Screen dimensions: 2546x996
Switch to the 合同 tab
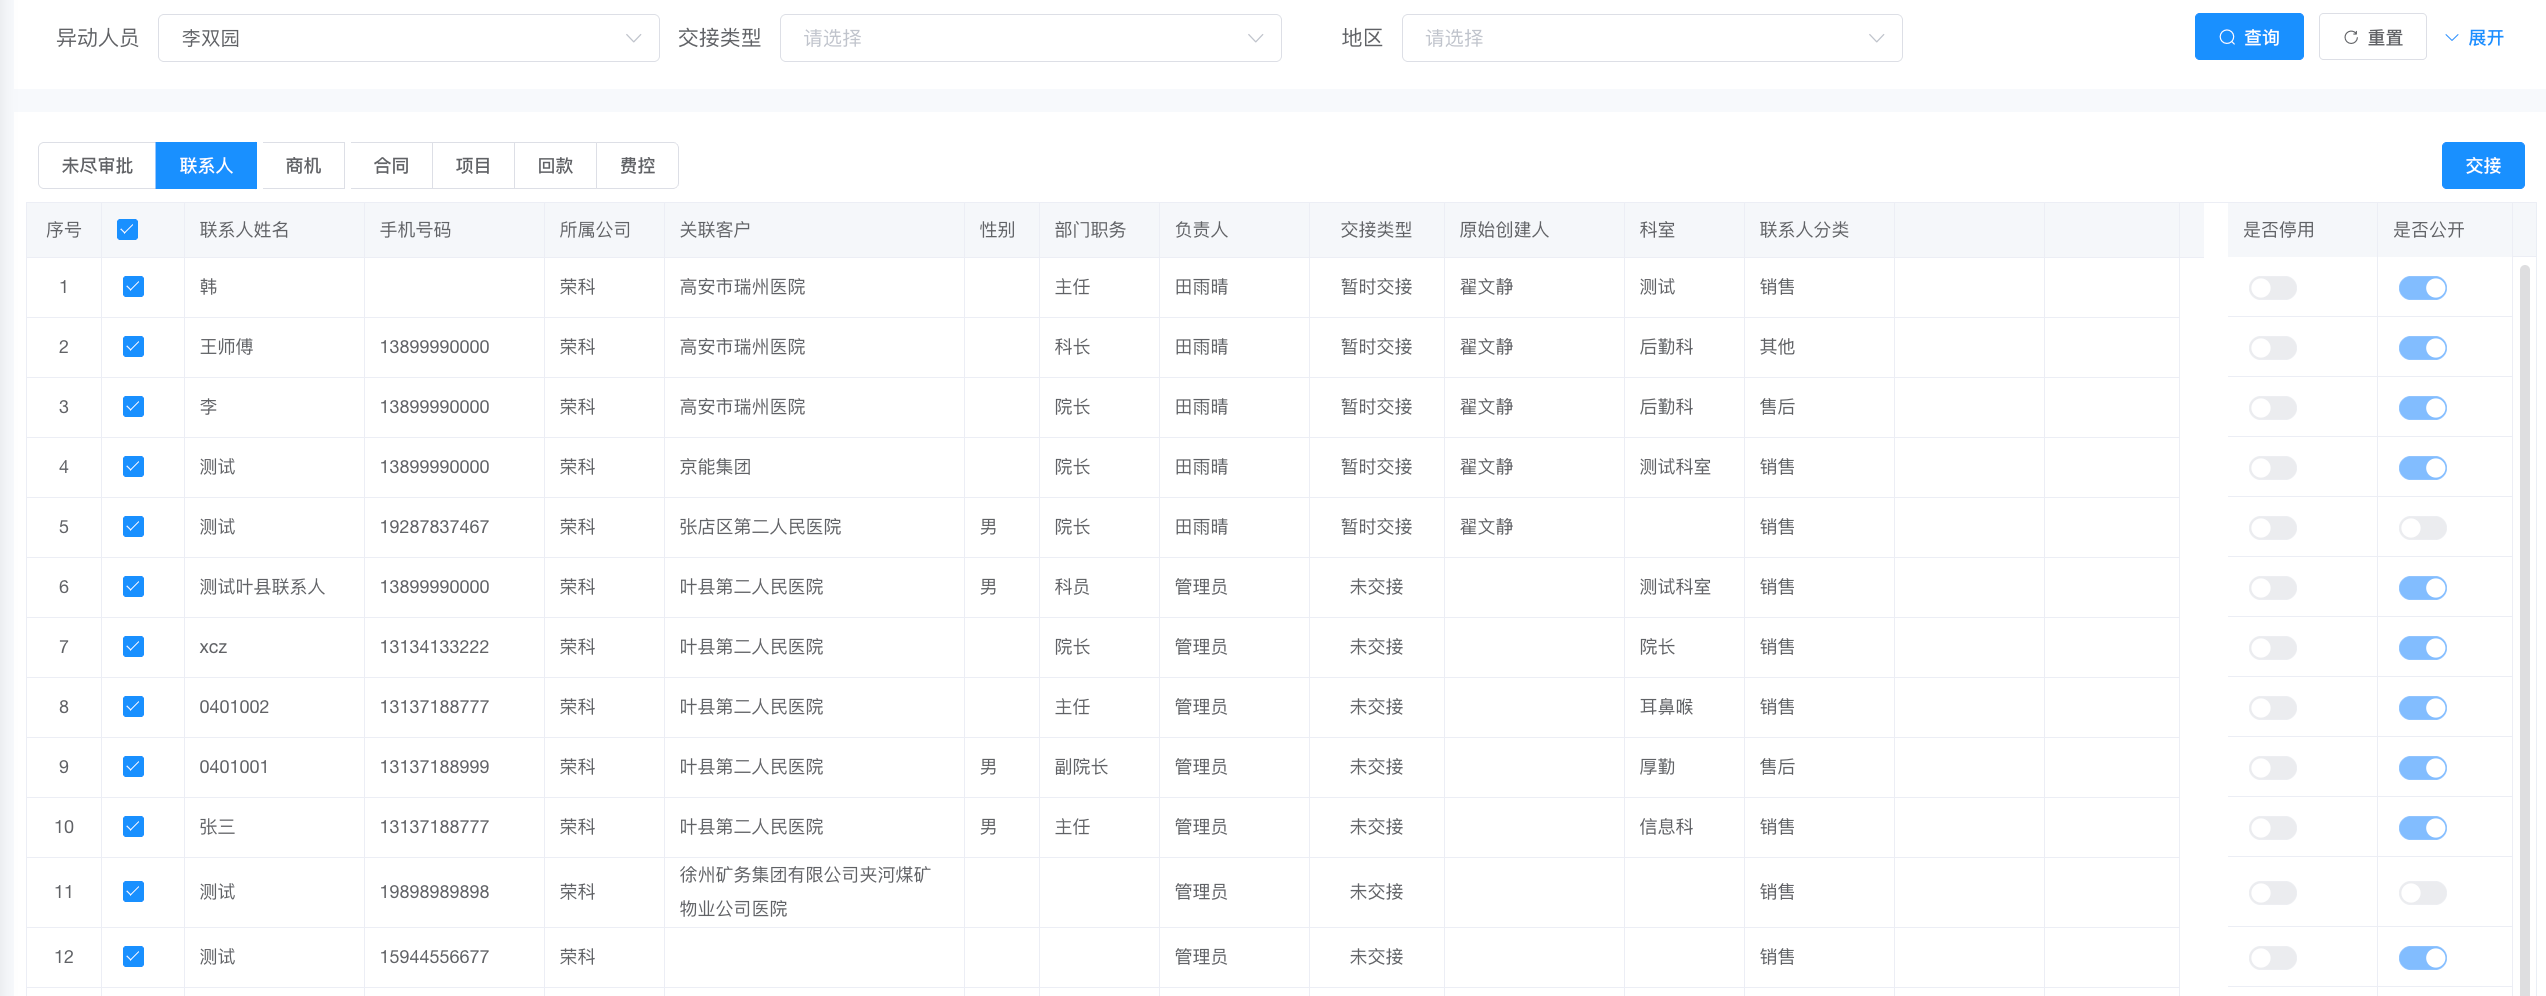tap(391, 165)
